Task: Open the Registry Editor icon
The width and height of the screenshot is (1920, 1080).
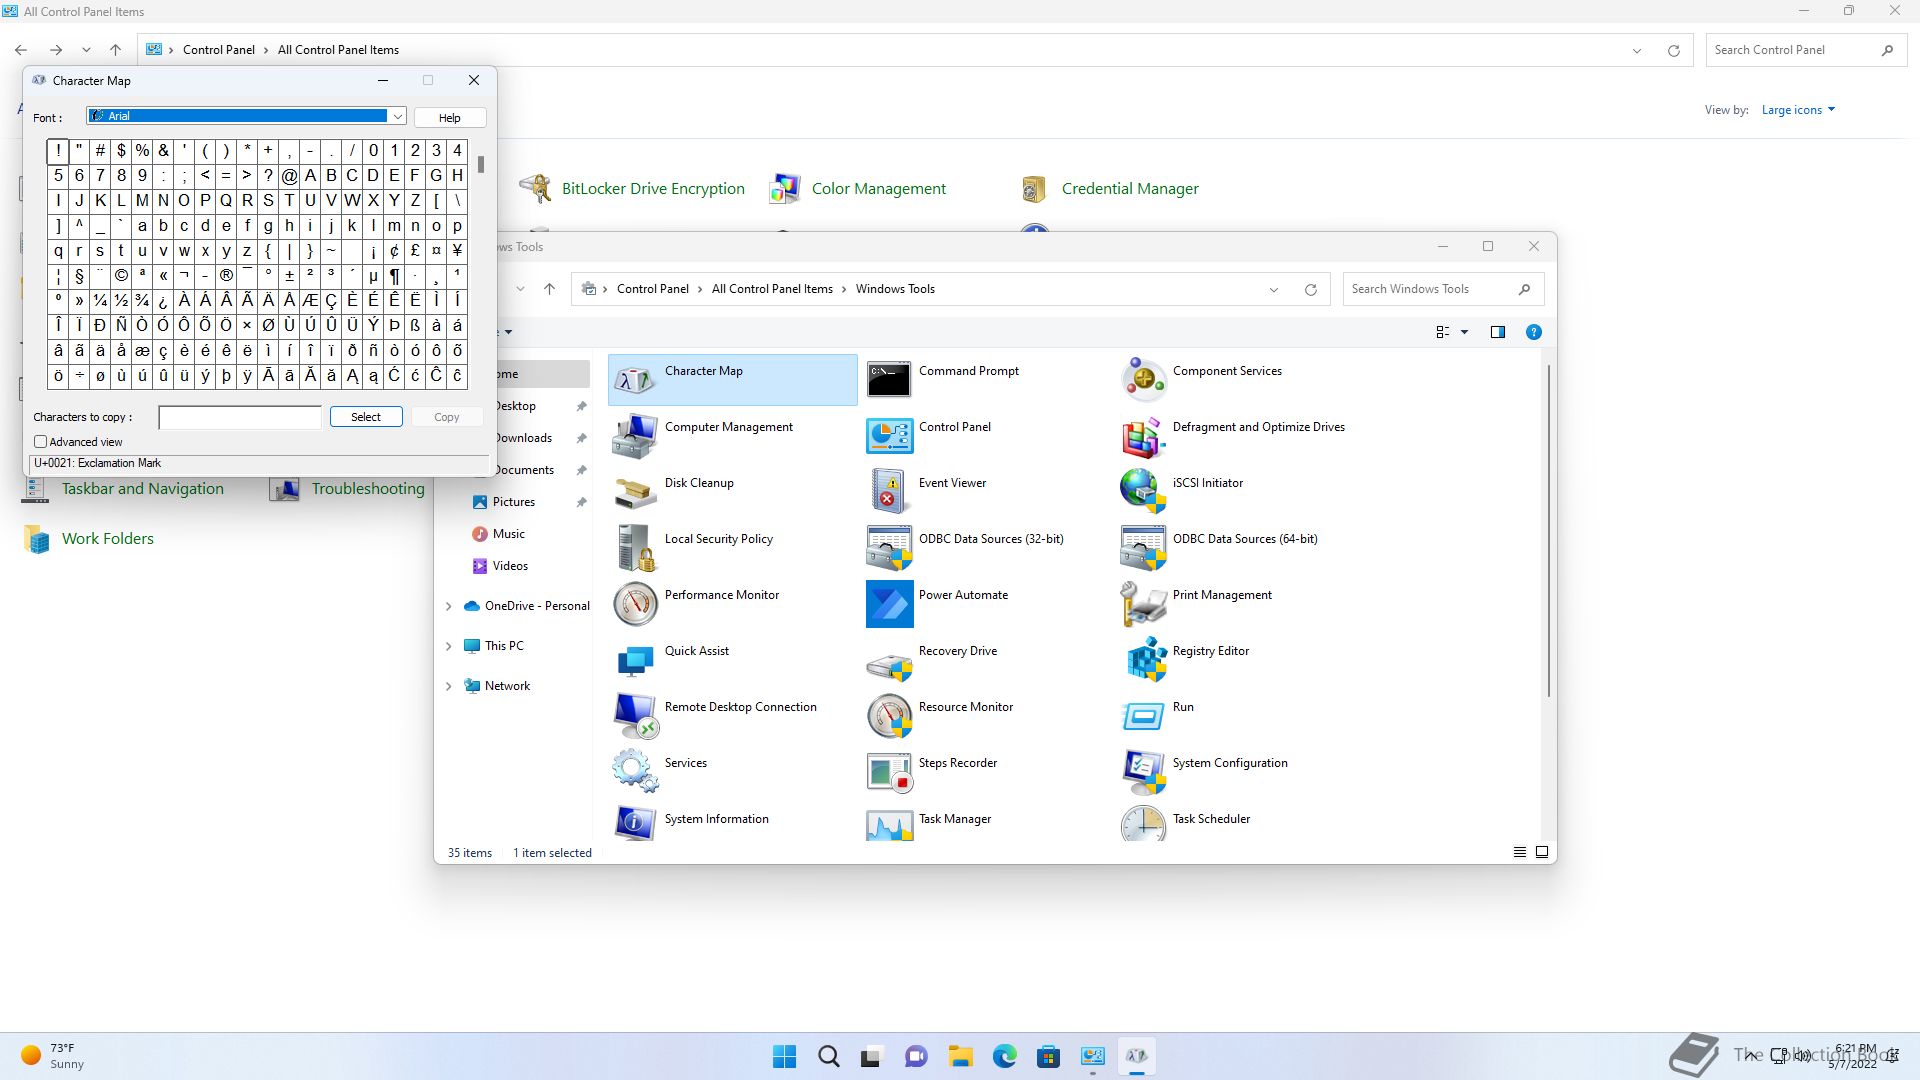Action: 1146,660
